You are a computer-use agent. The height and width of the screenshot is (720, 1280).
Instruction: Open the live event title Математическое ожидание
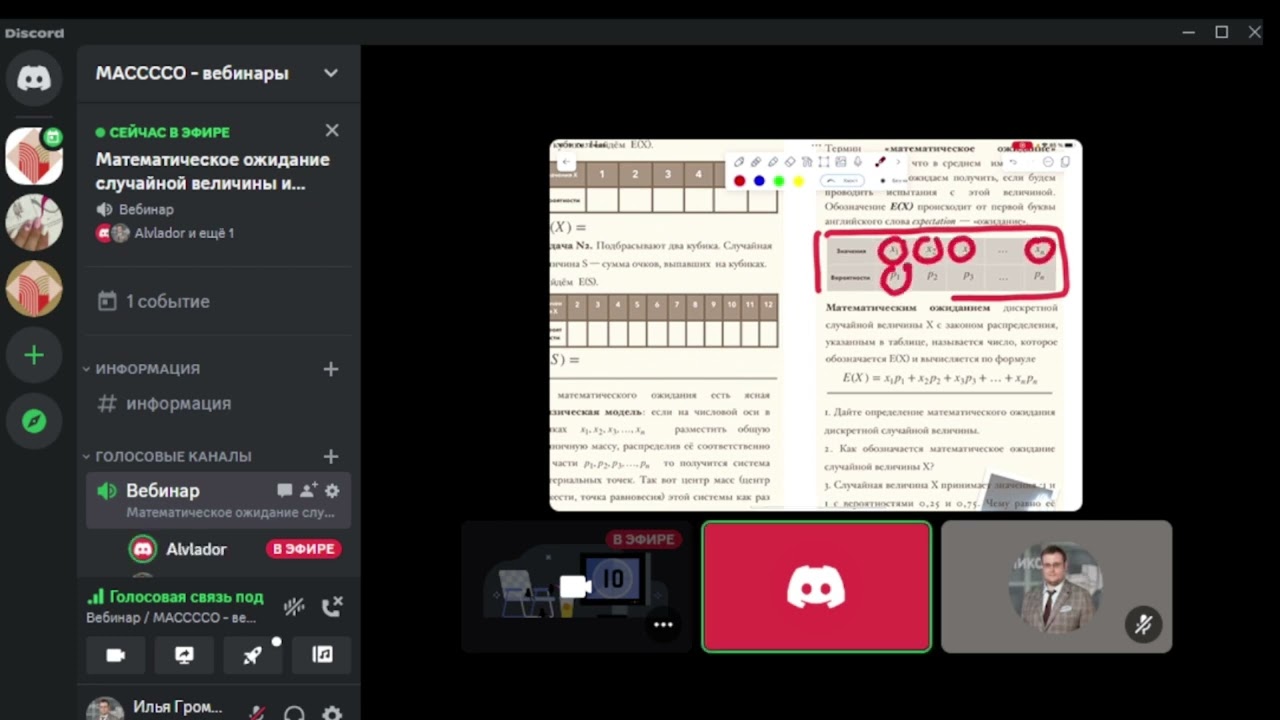click(213, 172)
